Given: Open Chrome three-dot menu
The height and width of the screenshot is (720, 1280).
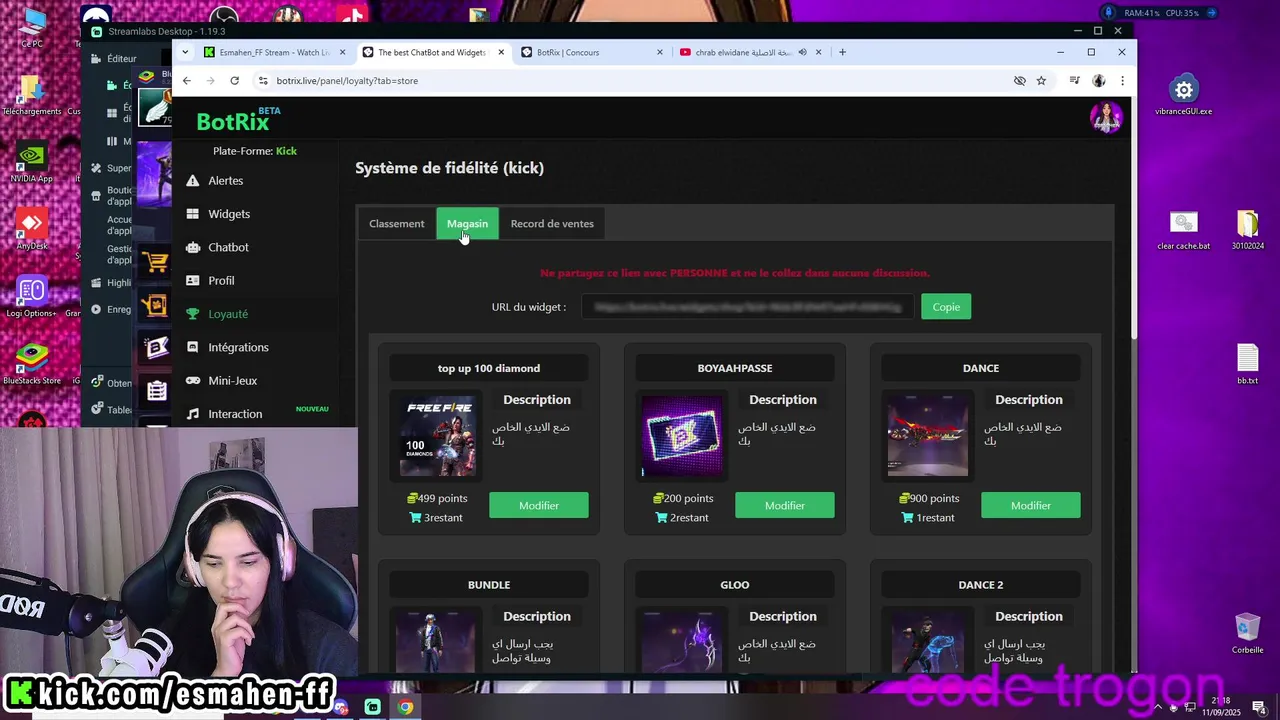Looking at the screenshot, I should (1122, 81).
